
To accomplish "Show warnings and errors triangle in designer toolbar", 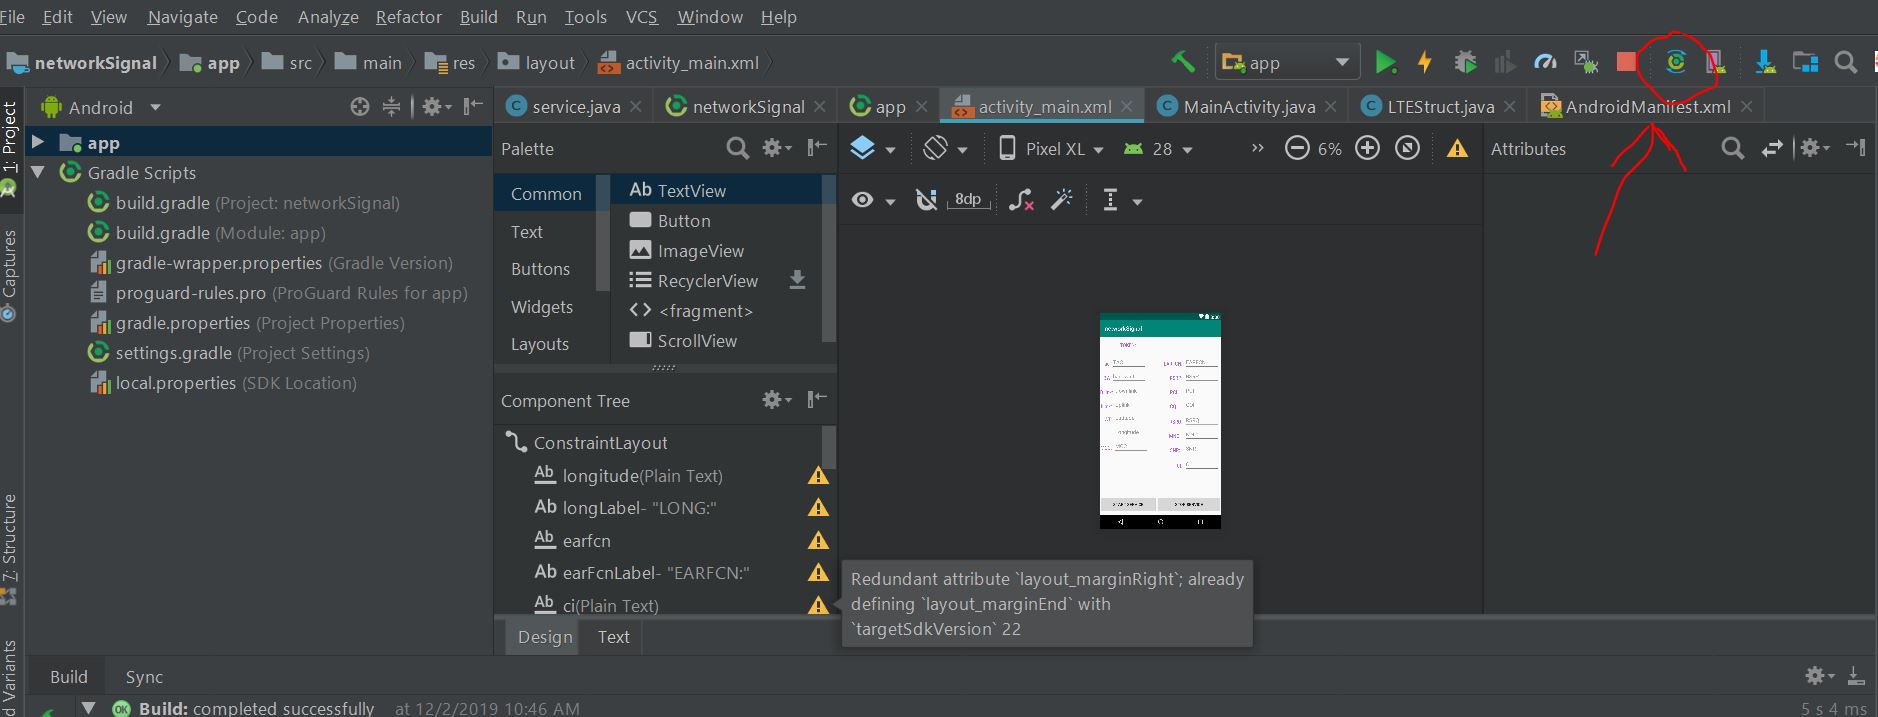I will (1457, 149).
